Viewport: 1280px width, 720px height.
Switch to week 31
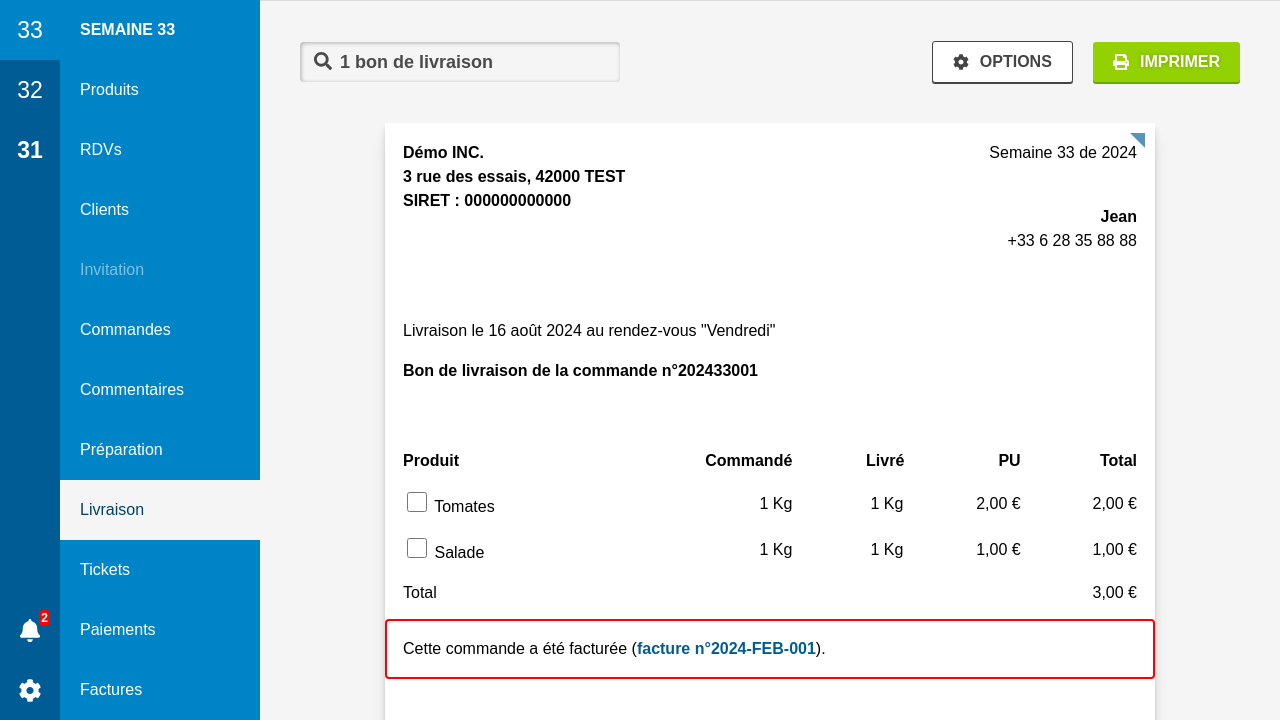[x=30, y=150]
